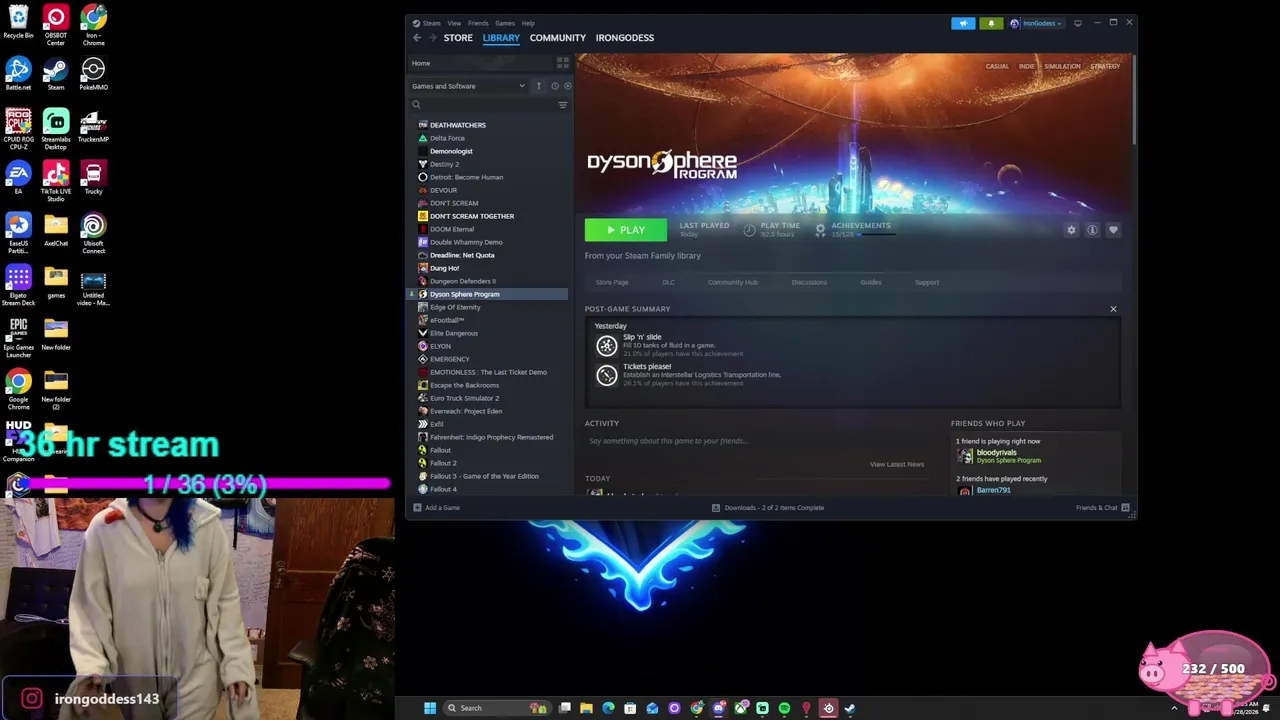Click Add a Game
The height and width of the screenshot is (720, 1280).
[x=436, y=508]
